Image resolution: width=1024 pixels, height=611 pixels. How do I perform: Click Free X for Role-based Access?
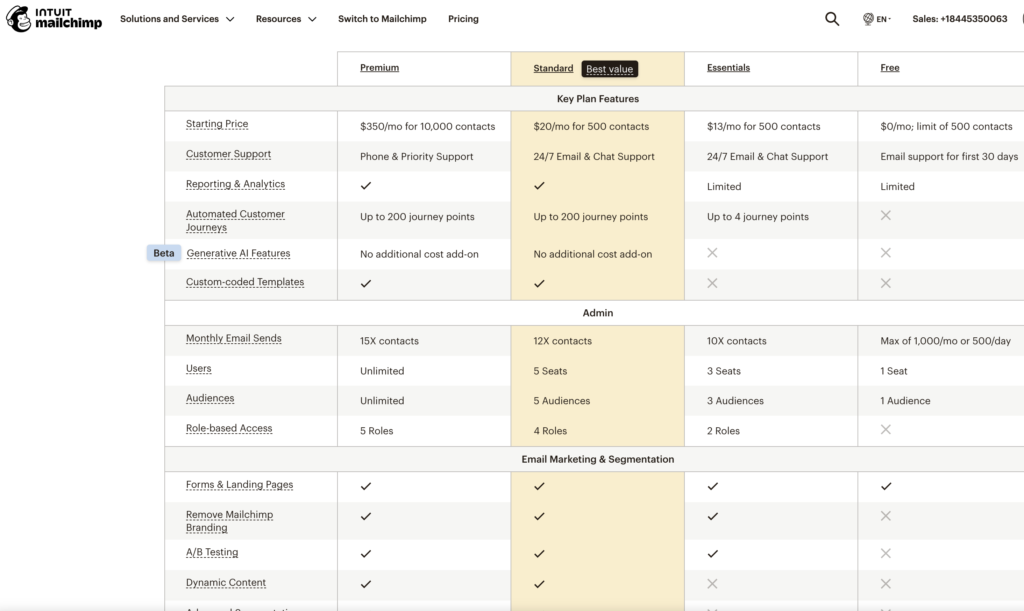click(886, 430)
